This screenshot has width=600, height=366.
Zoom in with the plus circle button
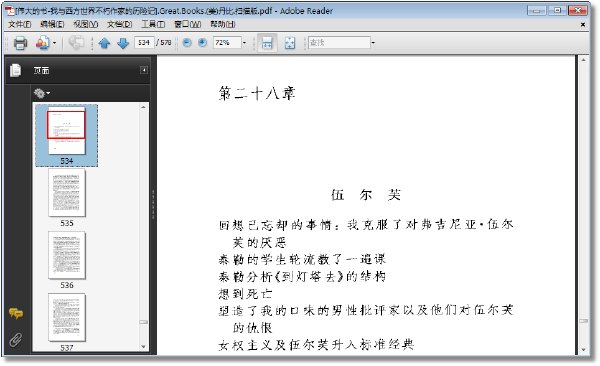(202, 42)
